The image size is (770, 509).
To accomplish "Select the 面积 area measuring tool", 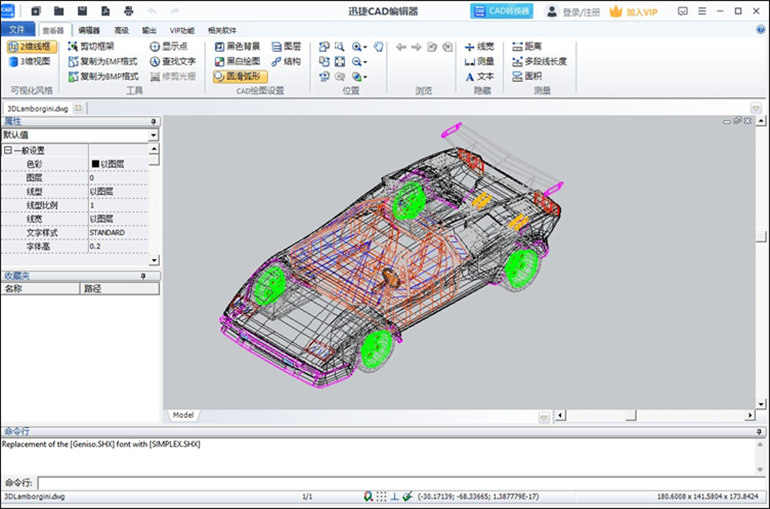I will point(527,76).
